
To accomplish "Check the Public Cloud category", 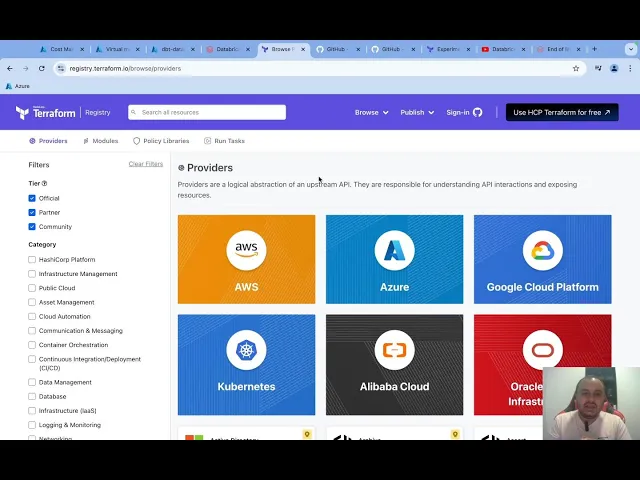I will point(32,288).
